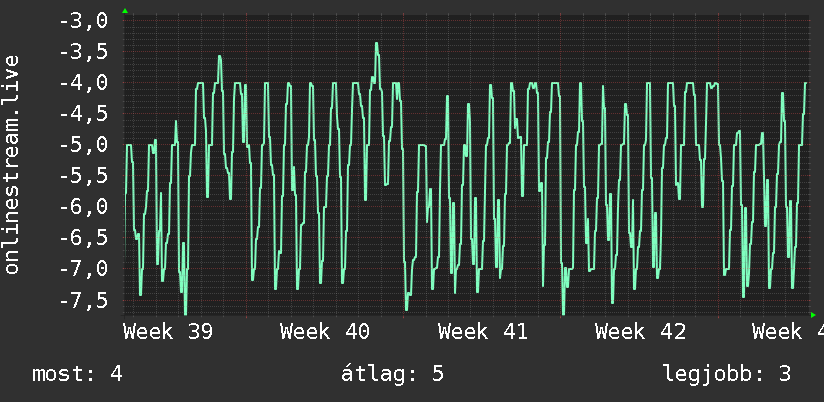
Task: Select the '-6,5' y-axis value
Action: point(83,238)
